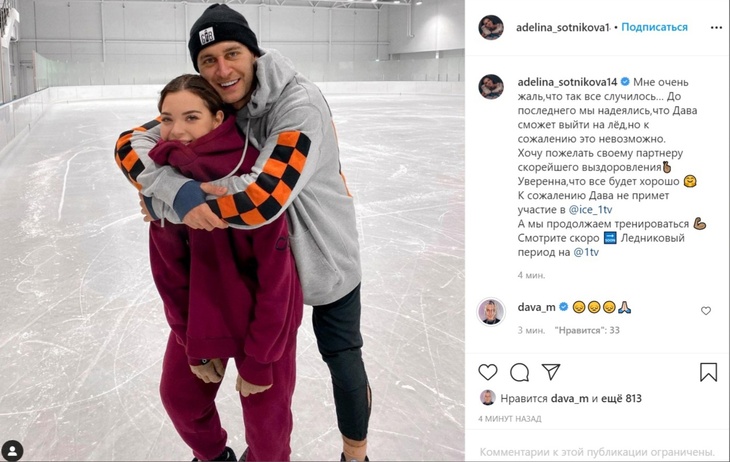Open the comment bubble icon

[x=519, y=372]
